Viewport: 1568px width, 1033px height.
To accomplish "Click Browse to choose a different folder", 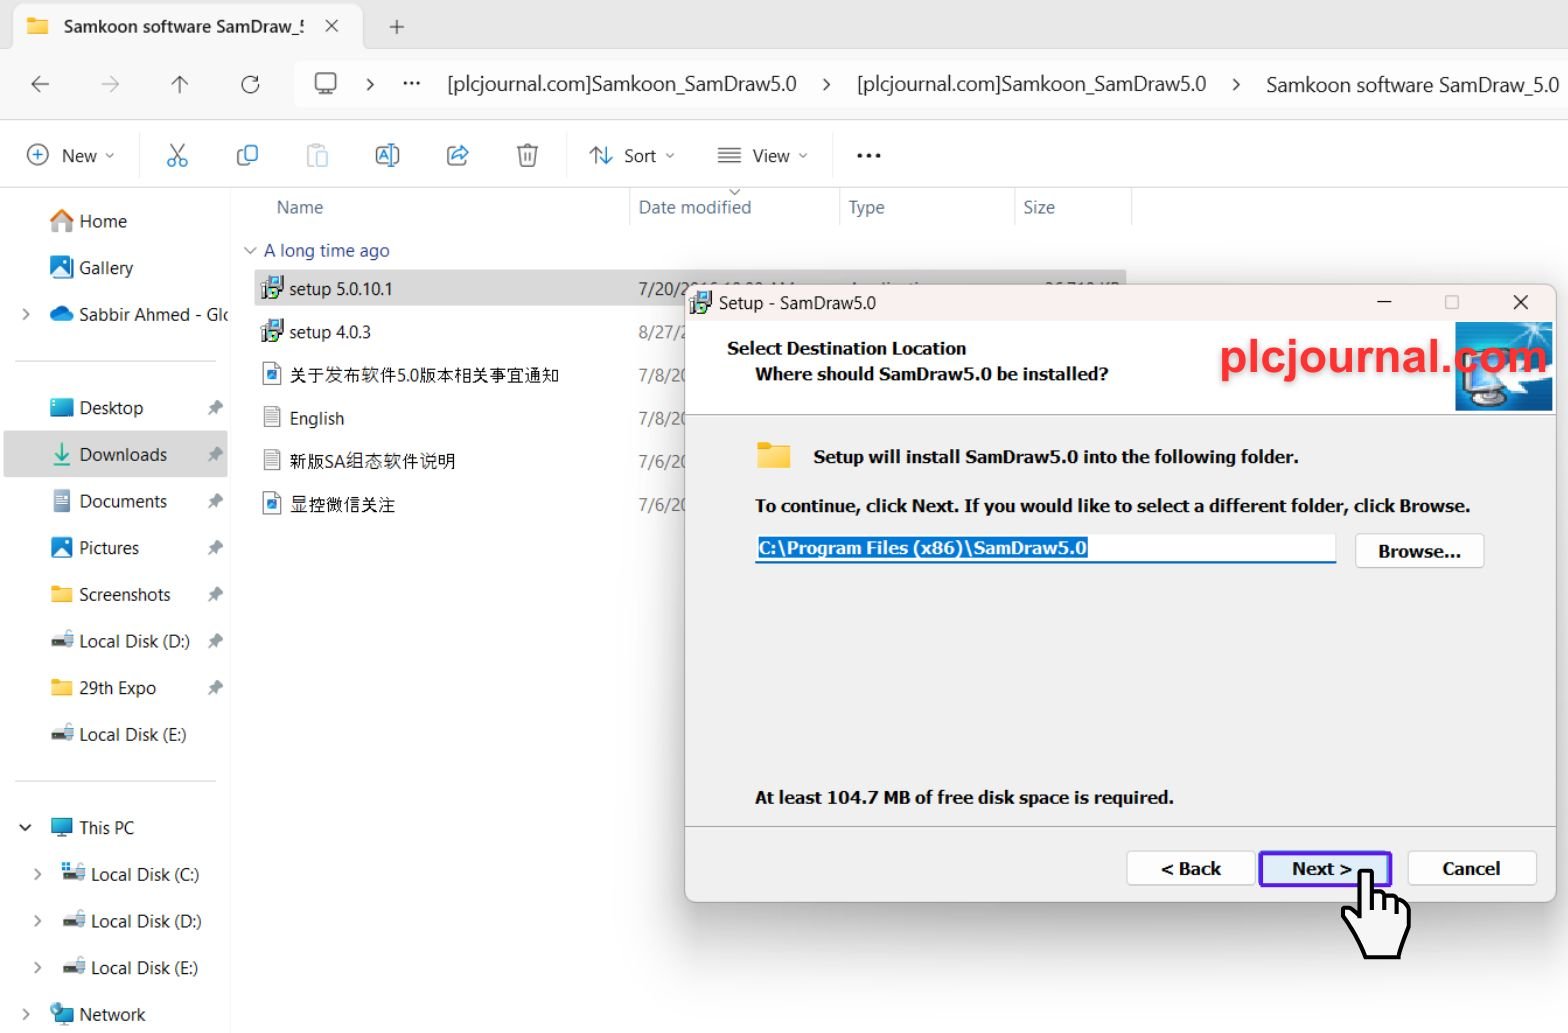I will (1419, 551).
